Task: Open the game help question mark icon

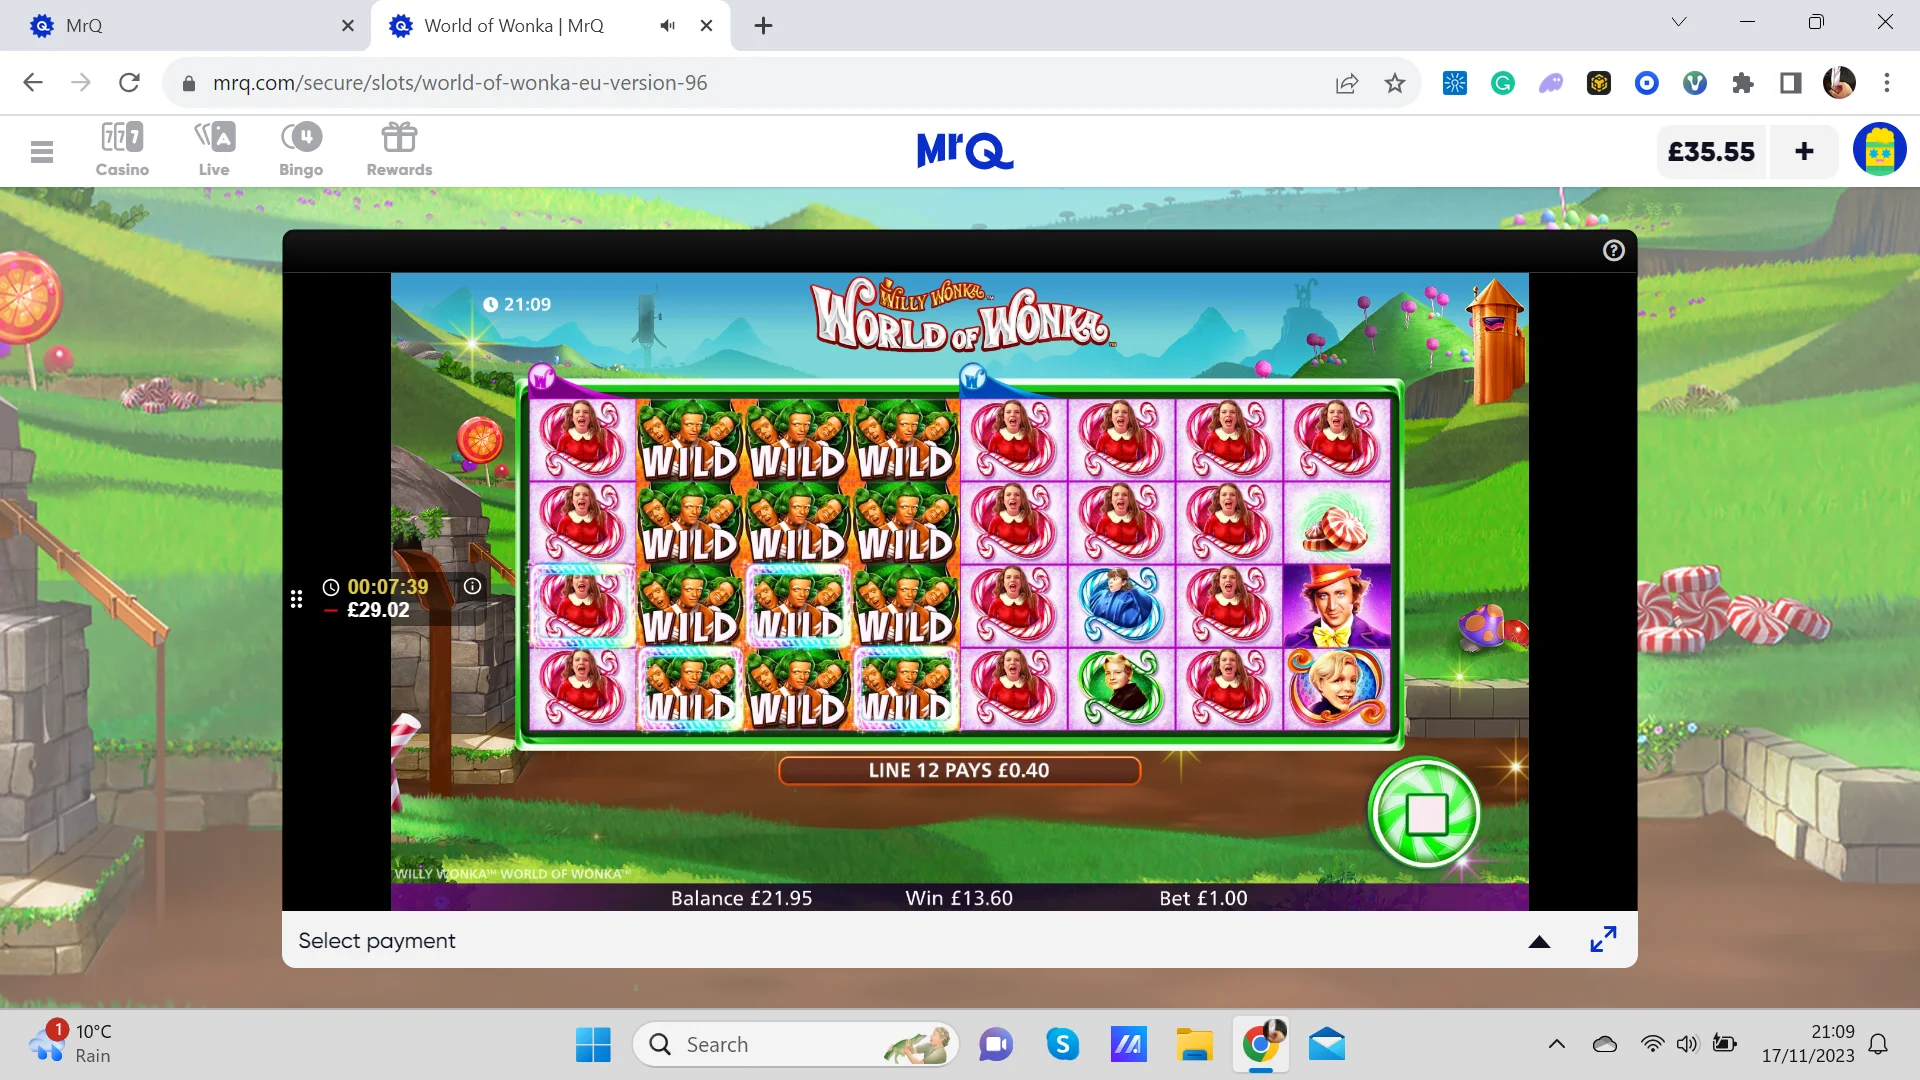Action: click(x=1613, y=251)
